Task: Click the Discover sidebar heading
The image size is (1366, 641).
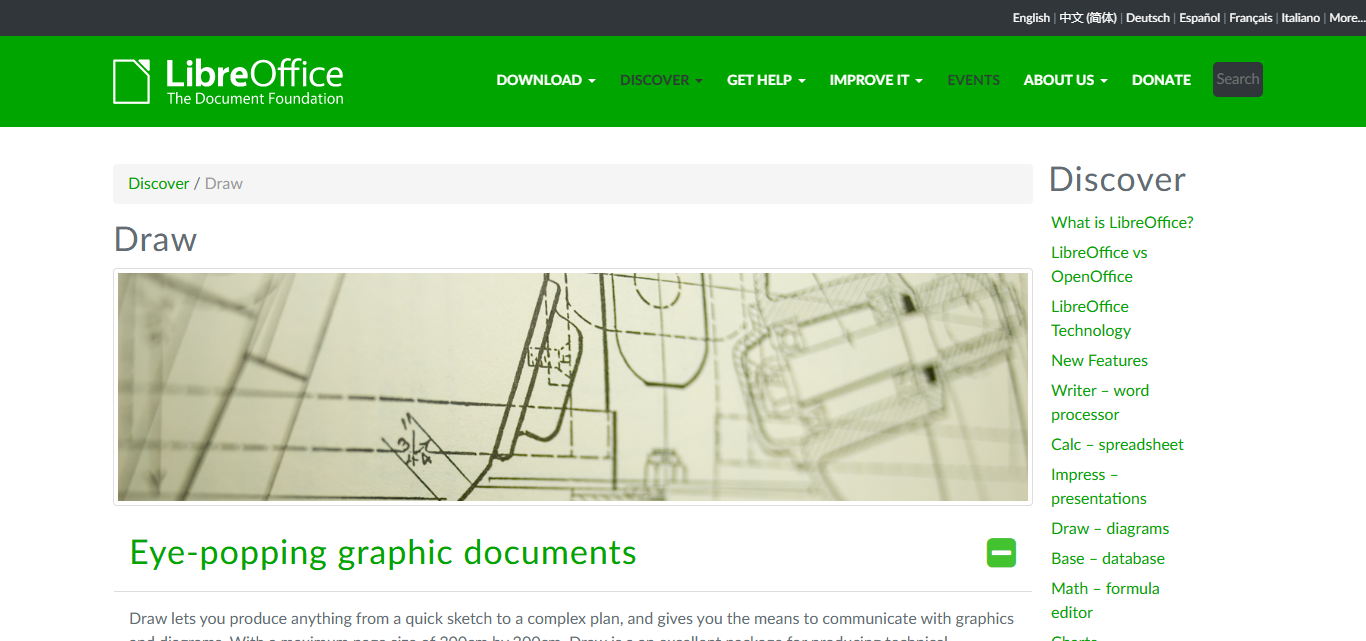Action: coord(1117,180)
